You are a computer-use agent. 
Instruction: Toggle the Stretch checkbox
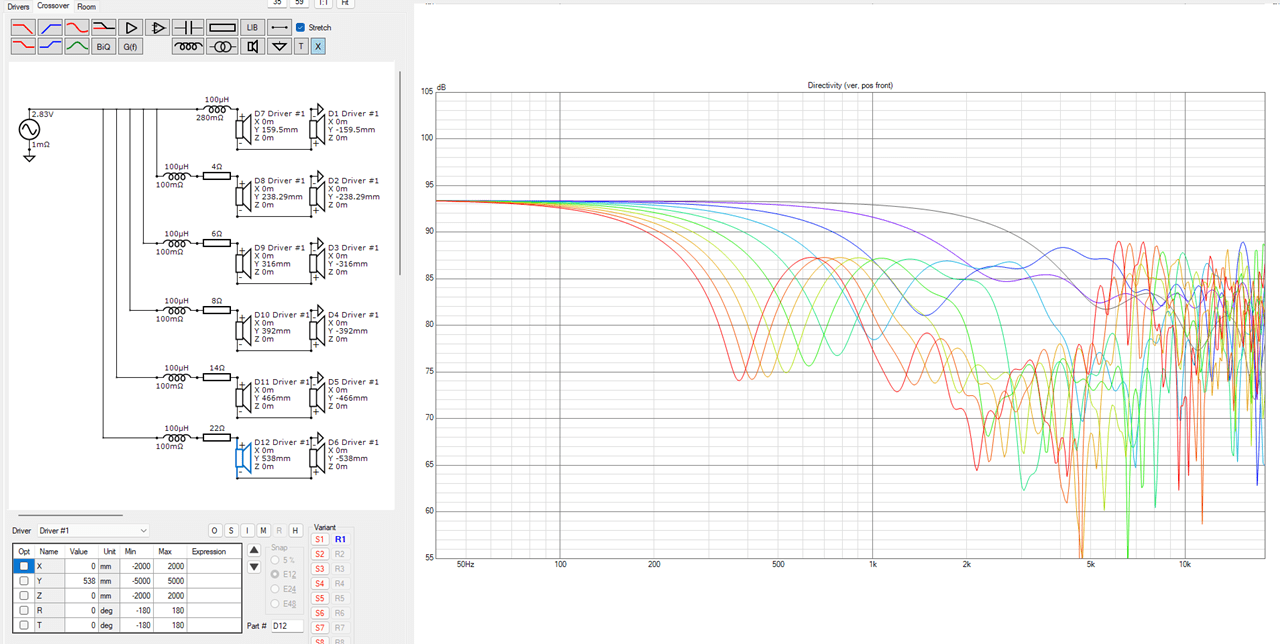(301, 28)
